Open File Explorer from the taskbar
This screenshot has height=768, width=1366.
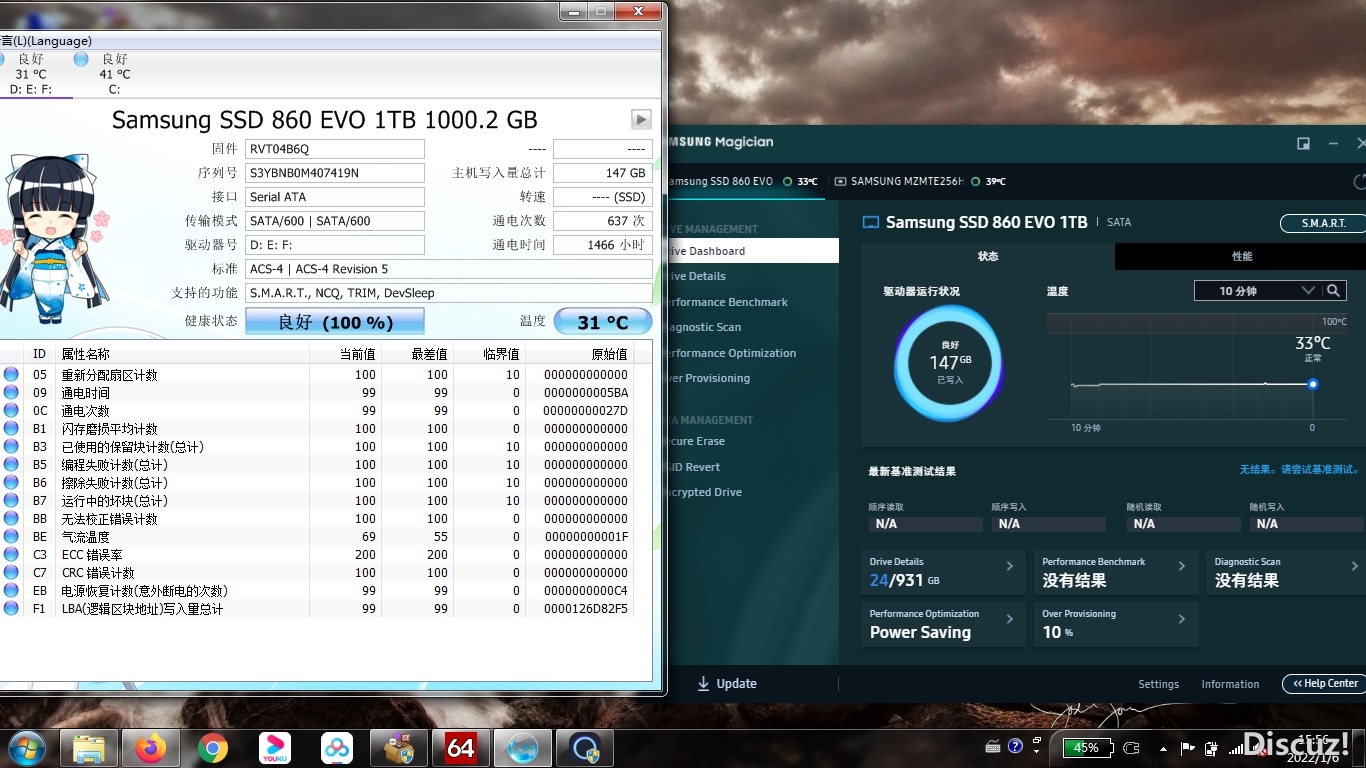click(89, 748)
